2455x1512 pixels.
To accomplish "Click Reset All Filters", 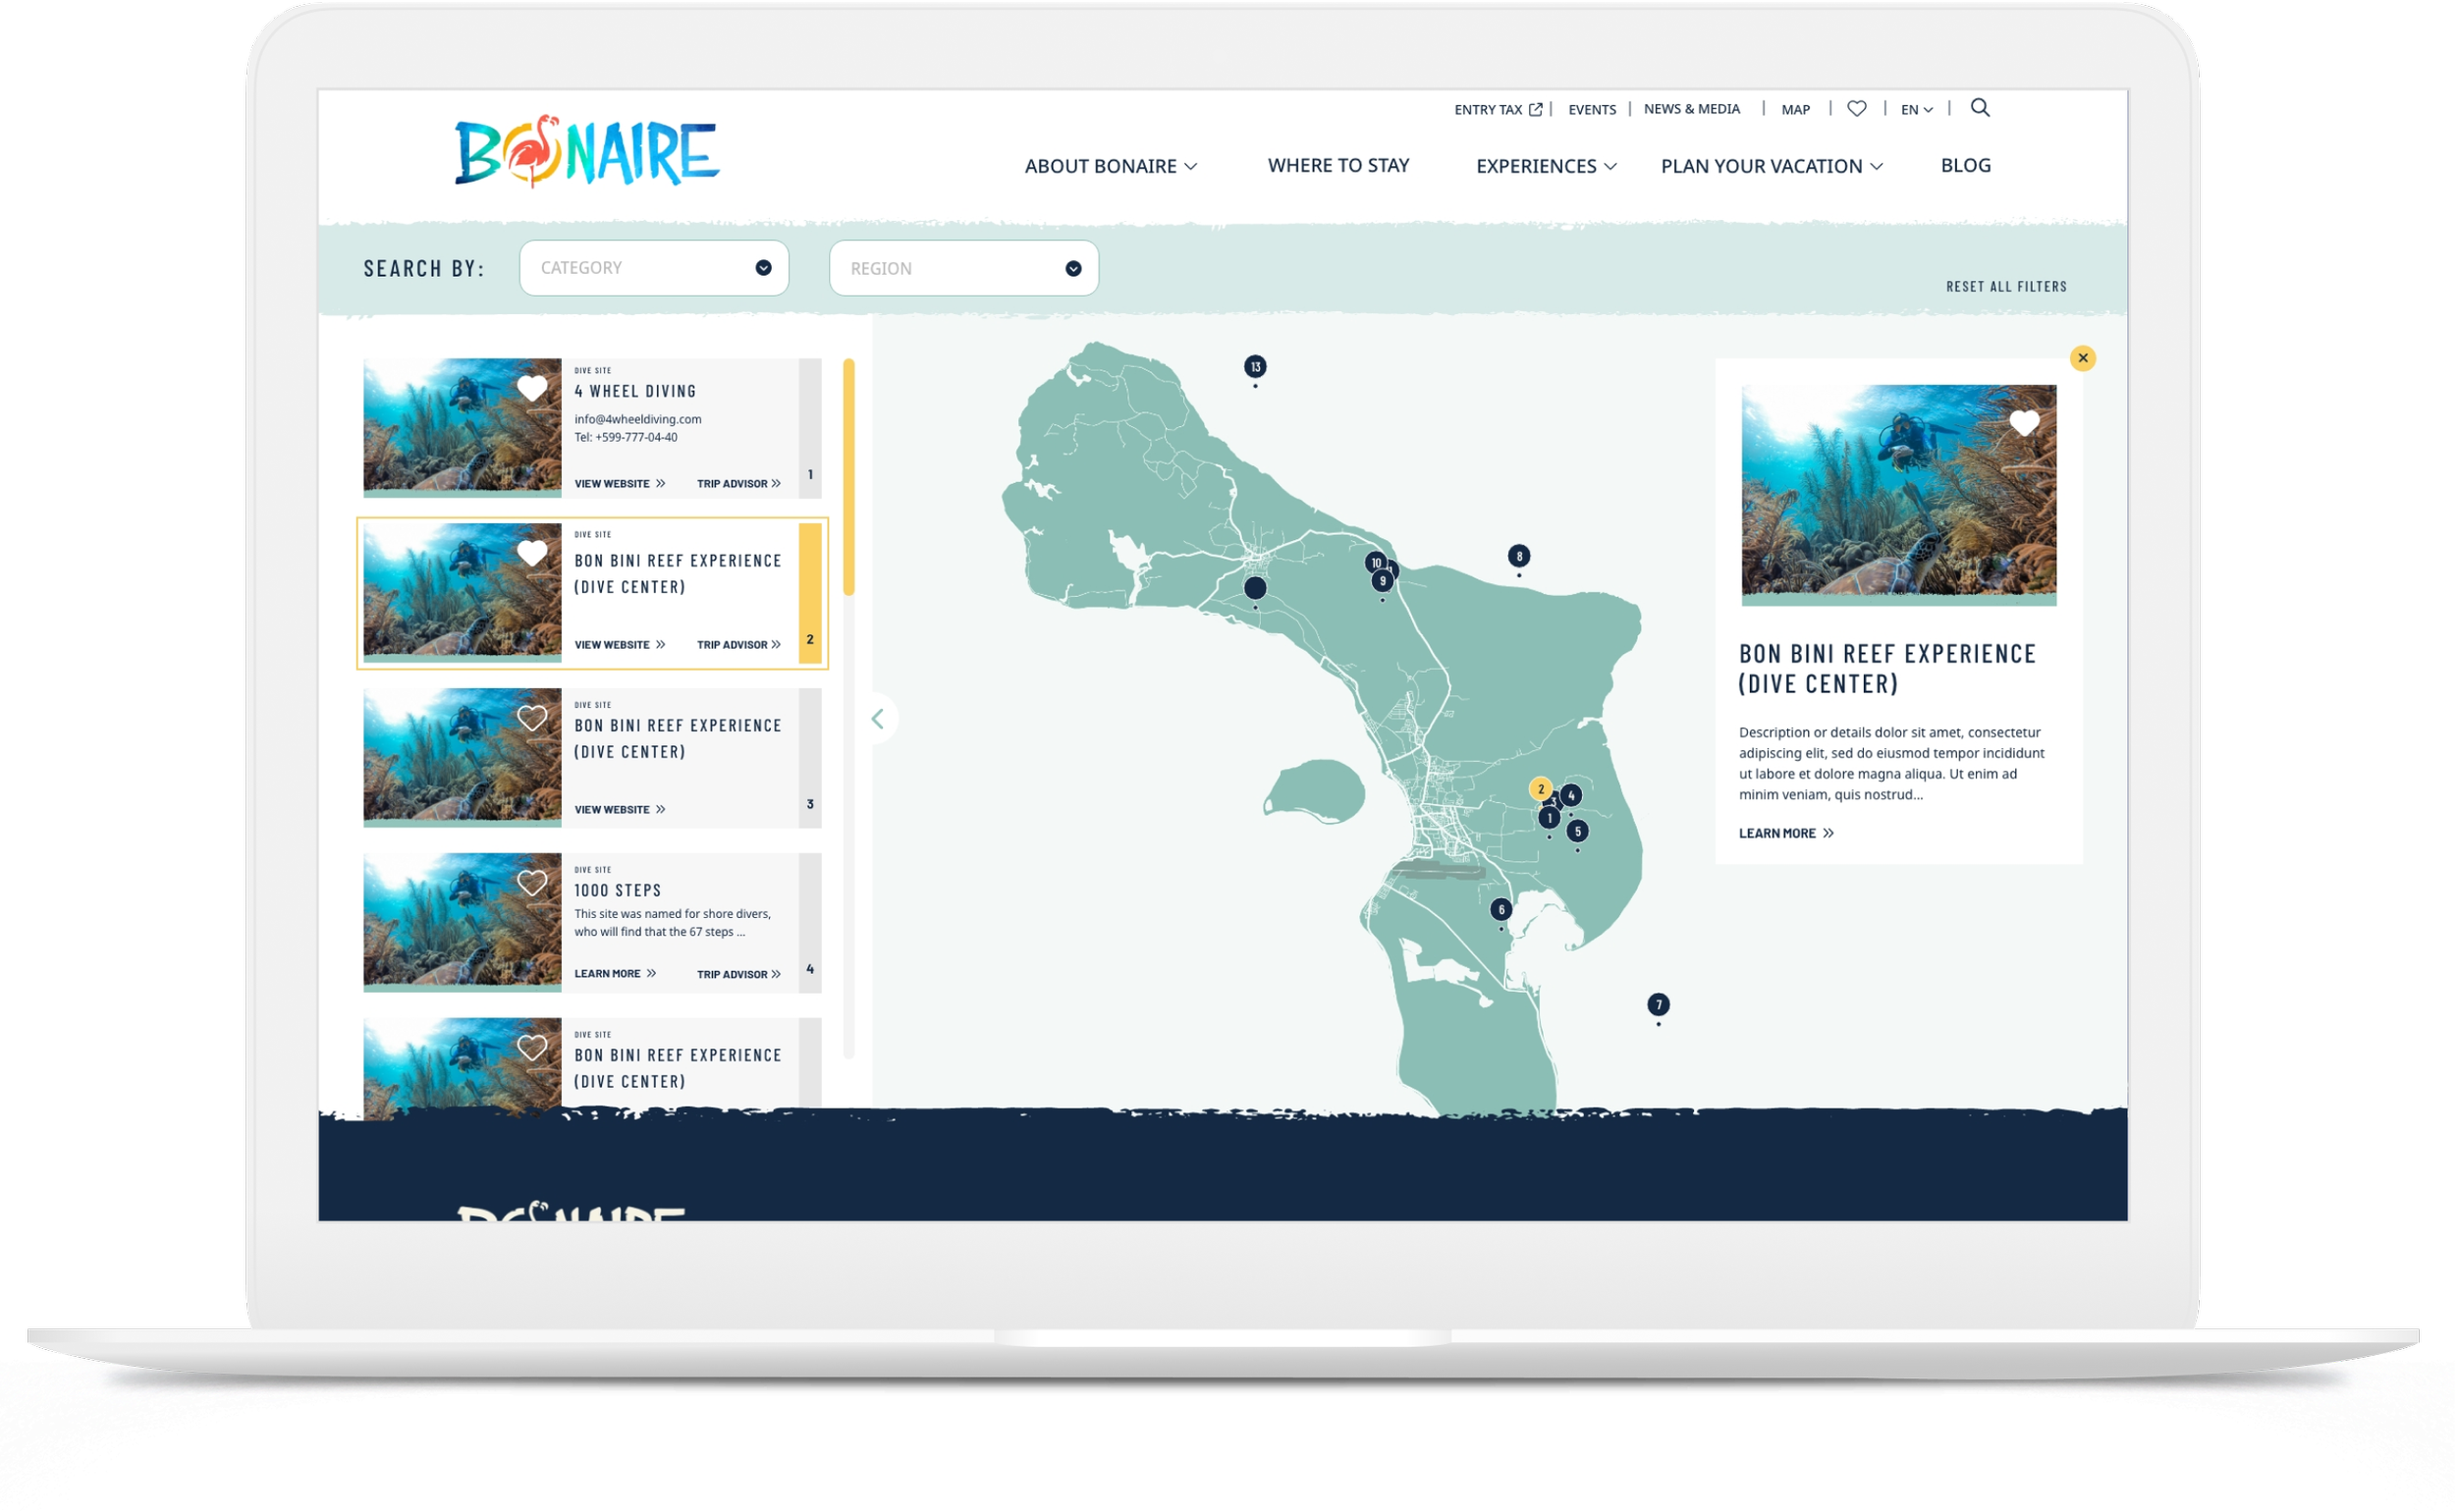I will tap(2006, 287).
